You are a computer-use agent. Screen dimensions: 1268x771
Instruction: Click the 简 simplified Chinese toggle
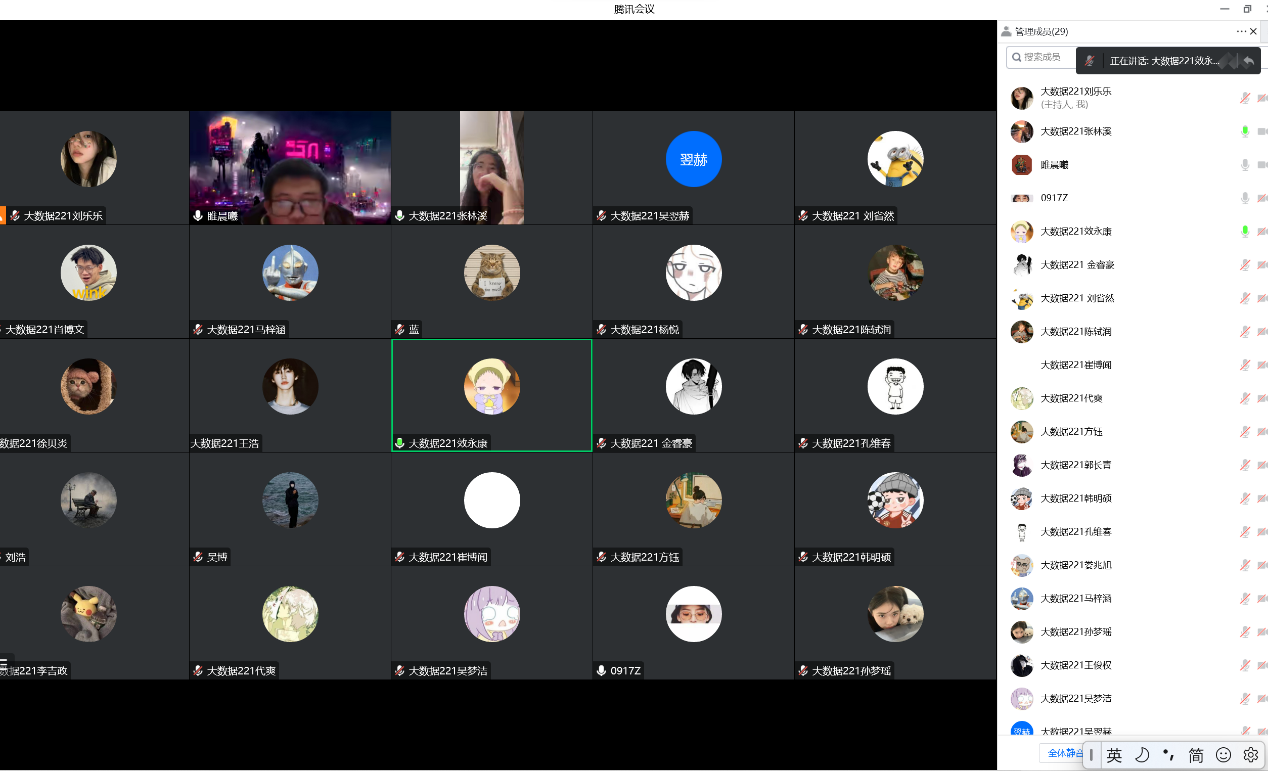click(1196, 755)
